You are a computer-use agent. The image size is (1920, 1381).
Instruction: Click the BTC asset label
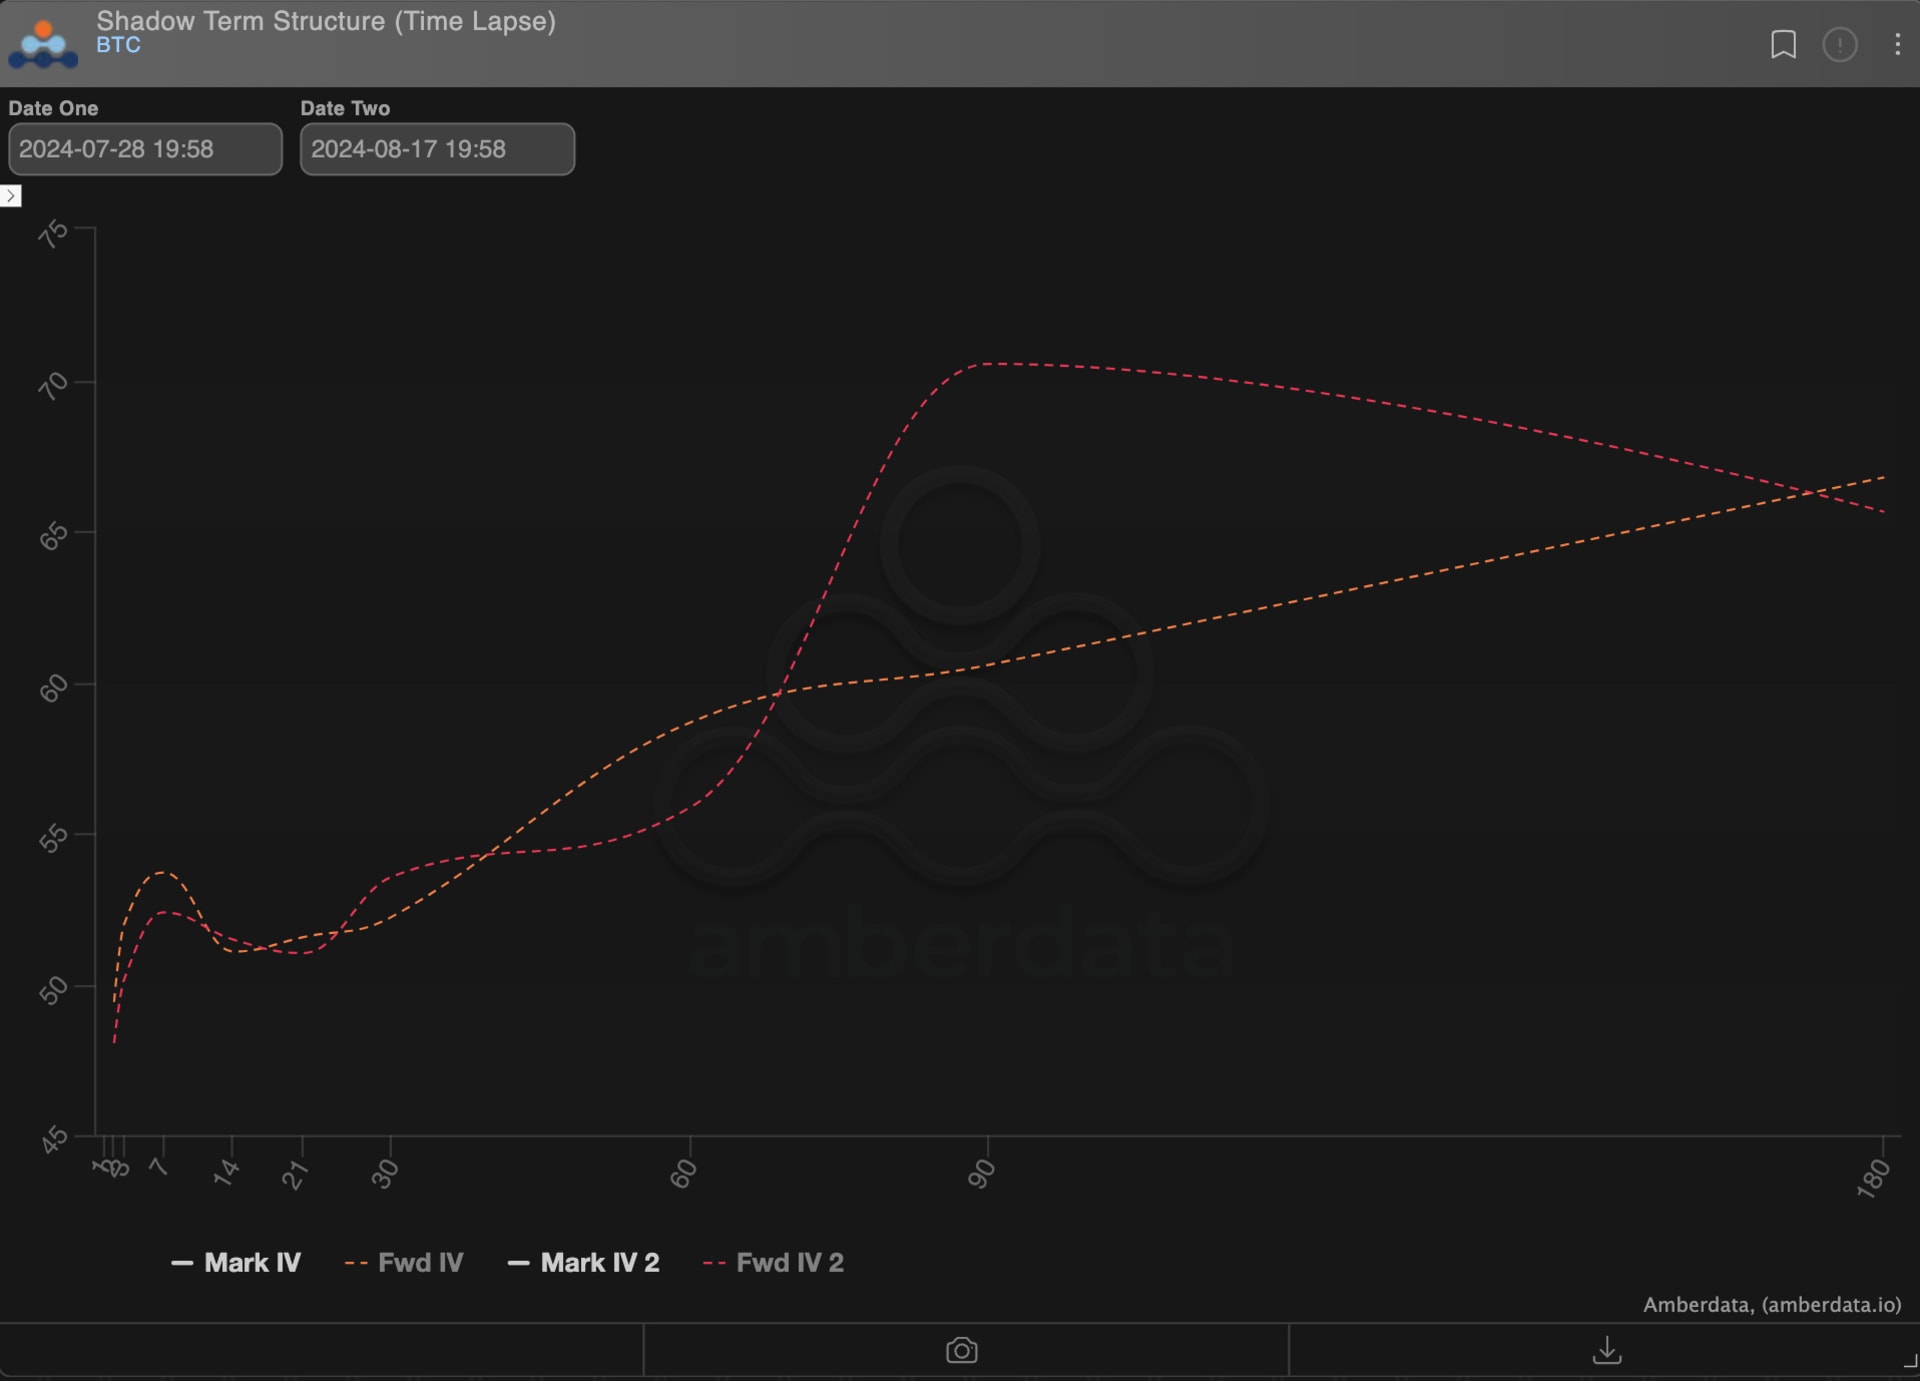(x=118, y=45)
